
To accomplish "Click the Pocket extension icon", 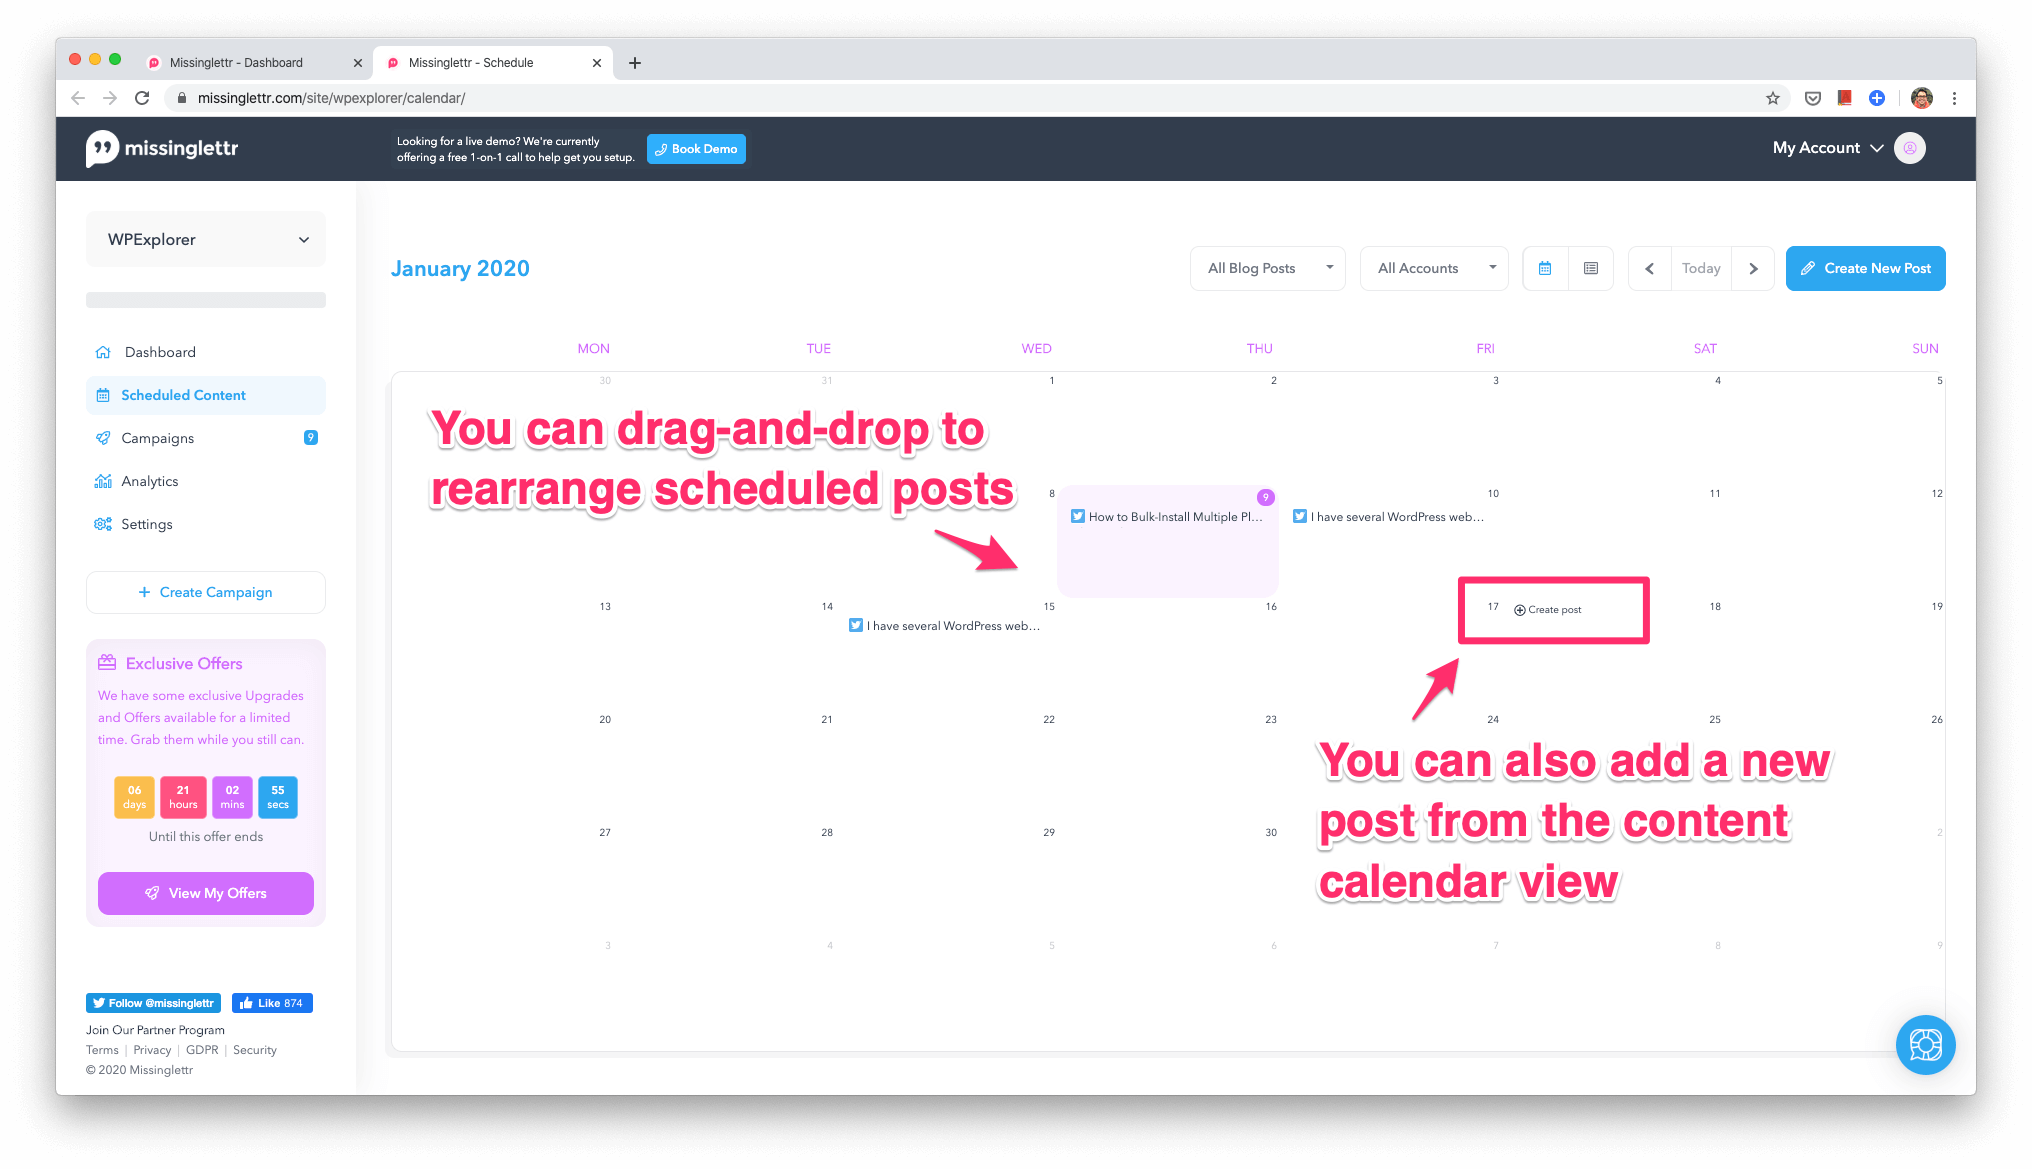I will point(1813,98).
